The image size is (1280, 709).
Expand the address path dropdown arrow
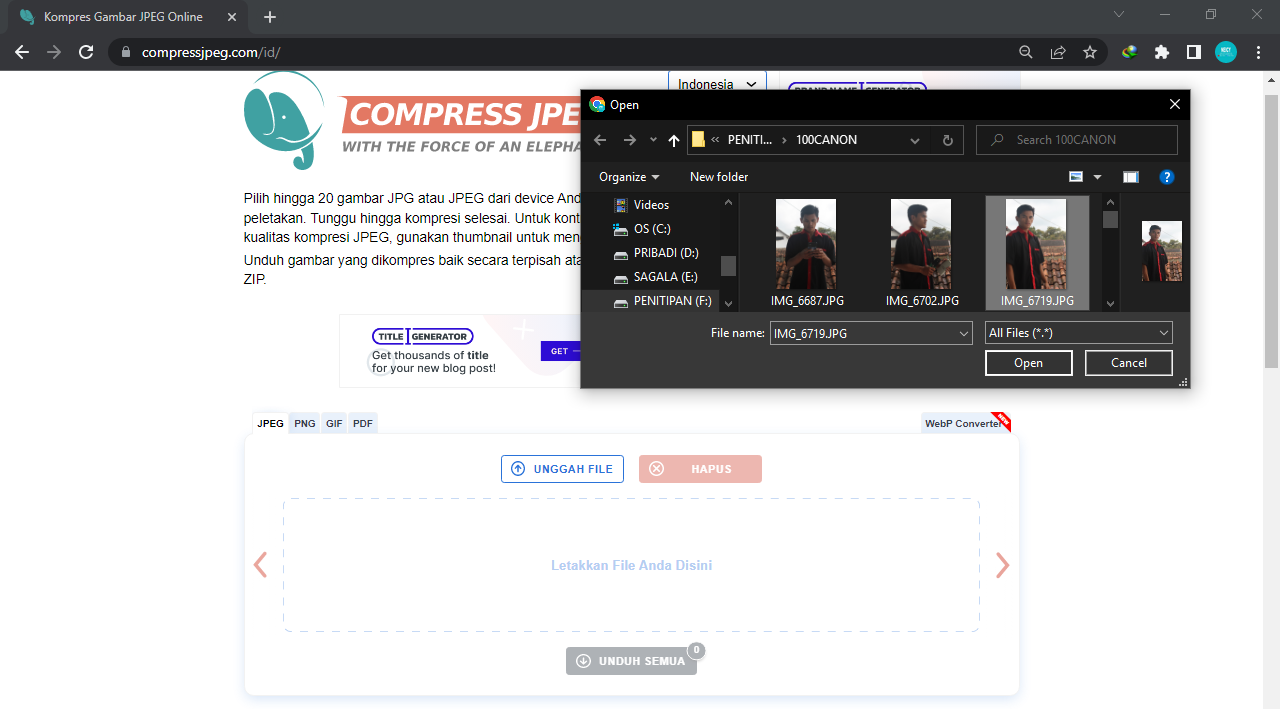(x=914, y=140)
